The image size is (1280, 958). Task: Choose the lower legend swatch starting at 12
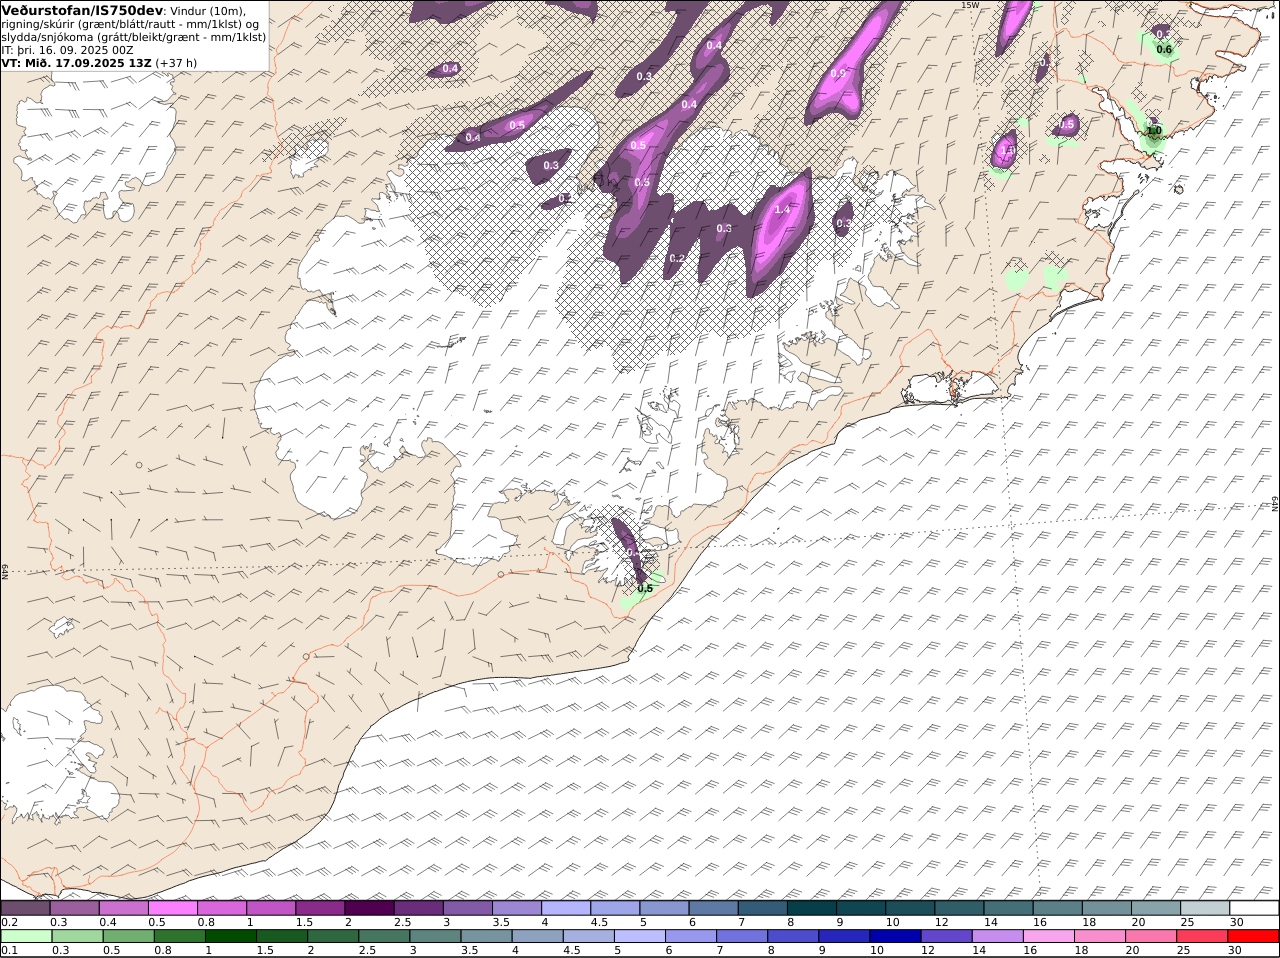[946, 936]
